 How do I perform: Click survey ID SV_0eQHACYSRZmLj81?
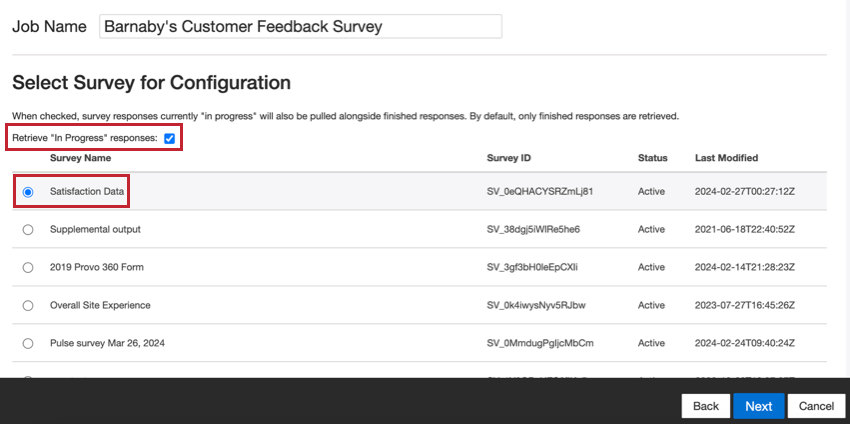point(540,191)
